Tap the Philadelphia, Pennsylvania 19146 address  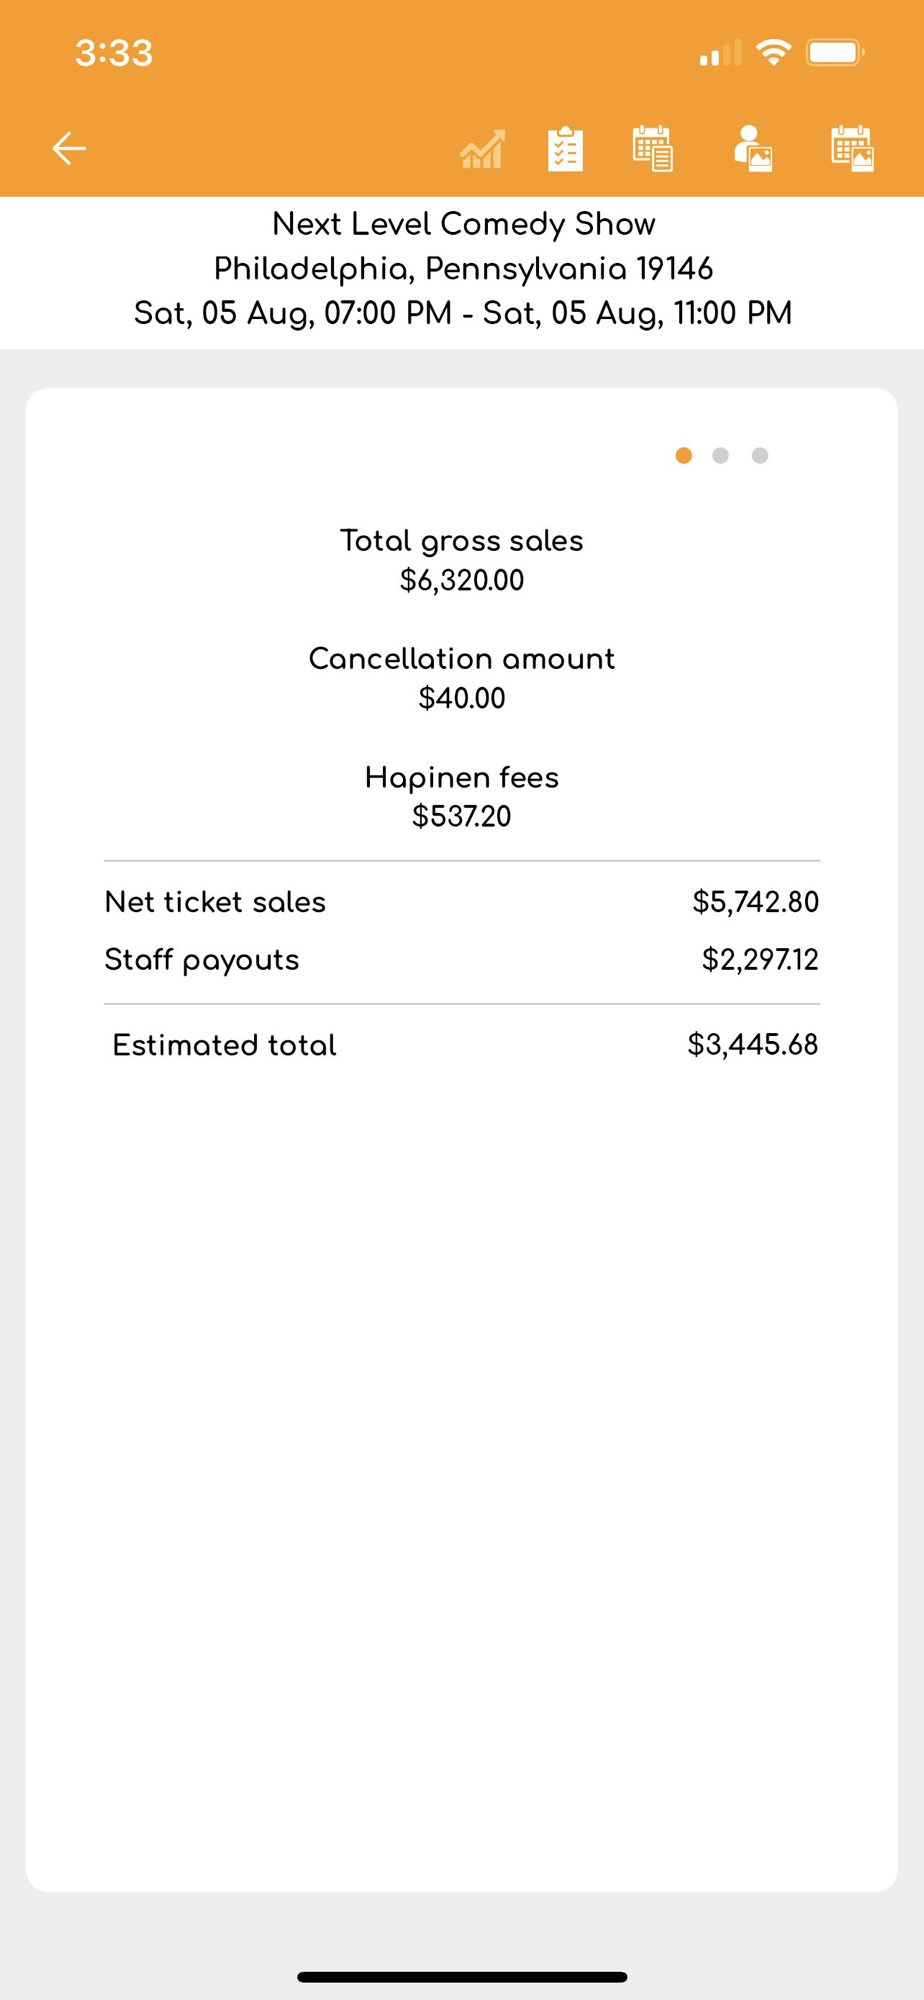tap(463, 269)
